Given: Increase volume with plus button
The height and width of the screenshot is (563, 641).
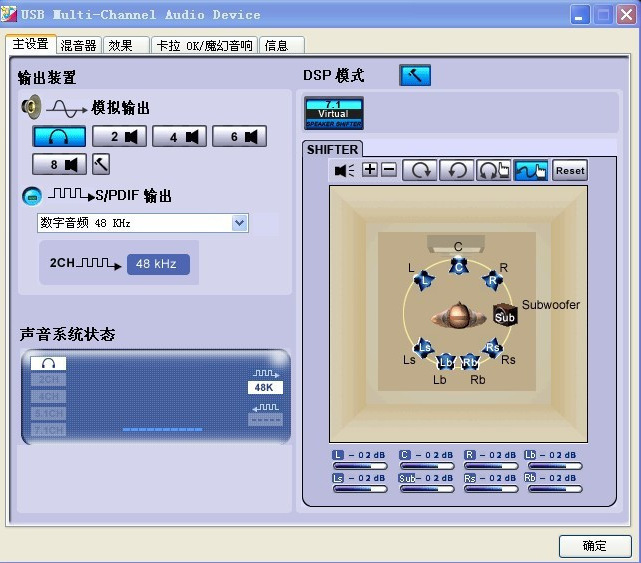Looking at the screenshot, I should [370, 169].
